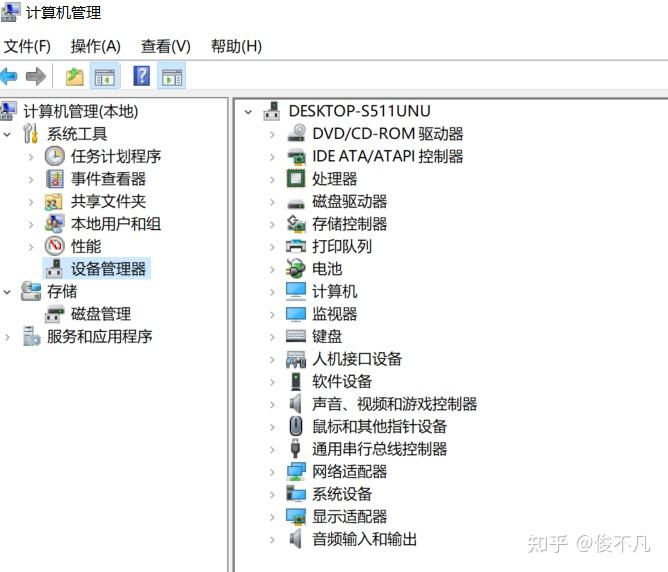Select 软件设备 device category label

[x=342, y=381]
